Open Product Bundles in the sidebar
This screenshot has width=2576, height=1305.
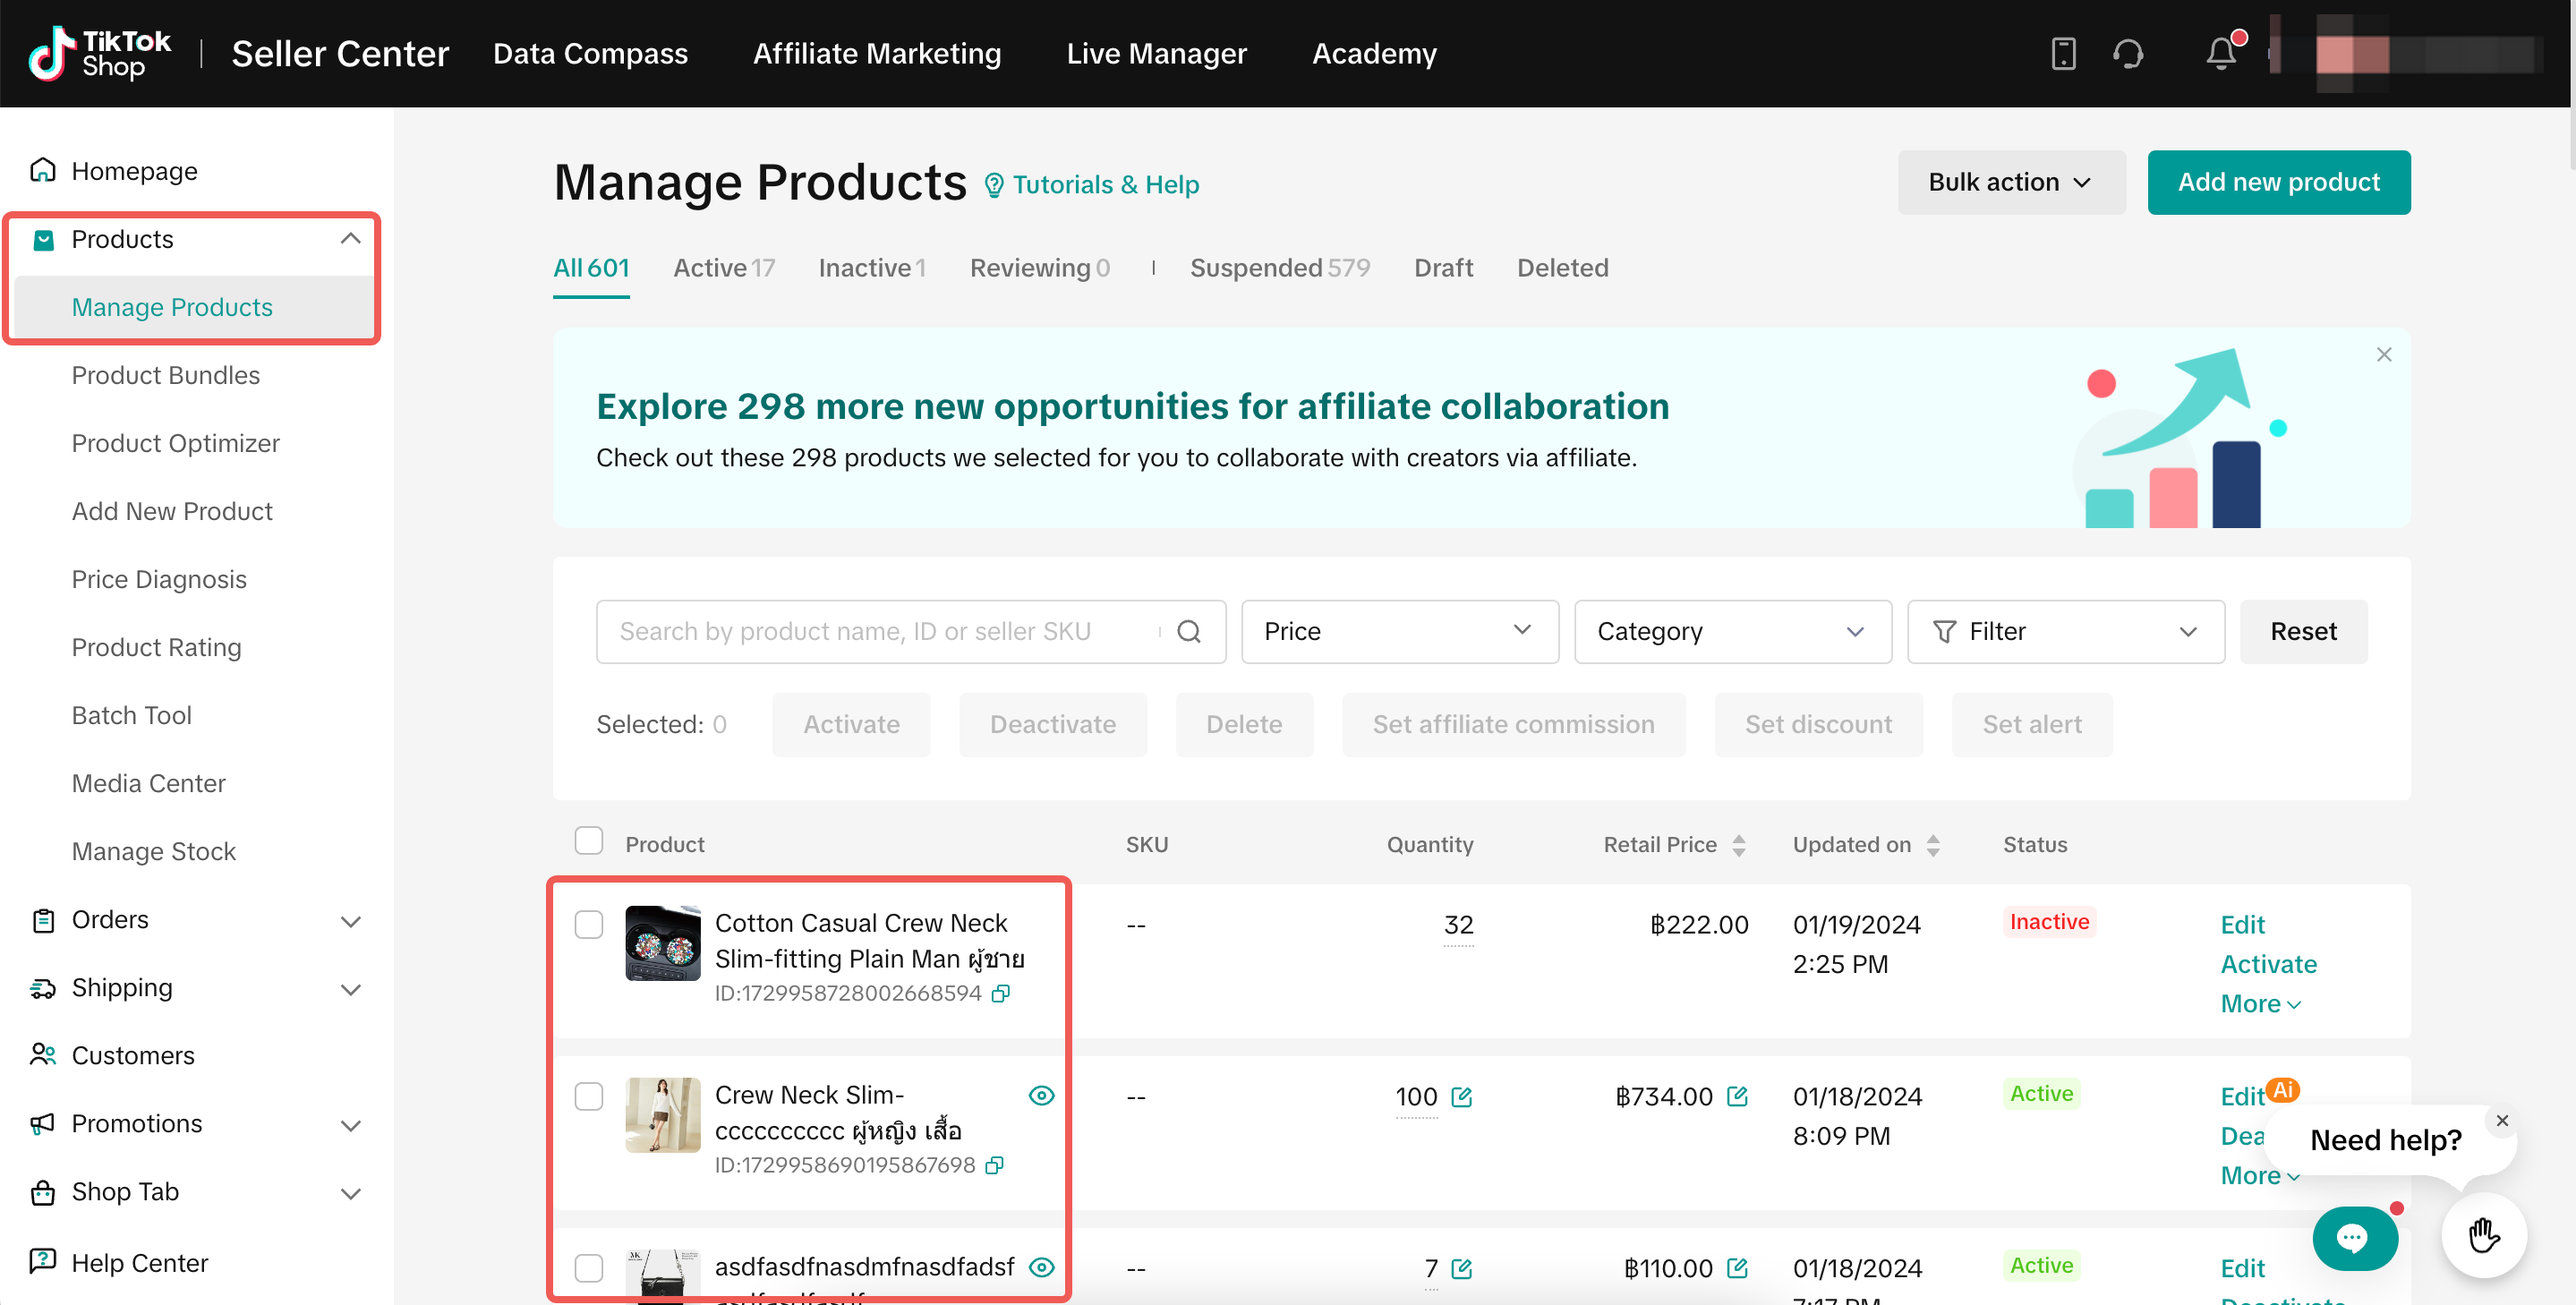[165, 375]
